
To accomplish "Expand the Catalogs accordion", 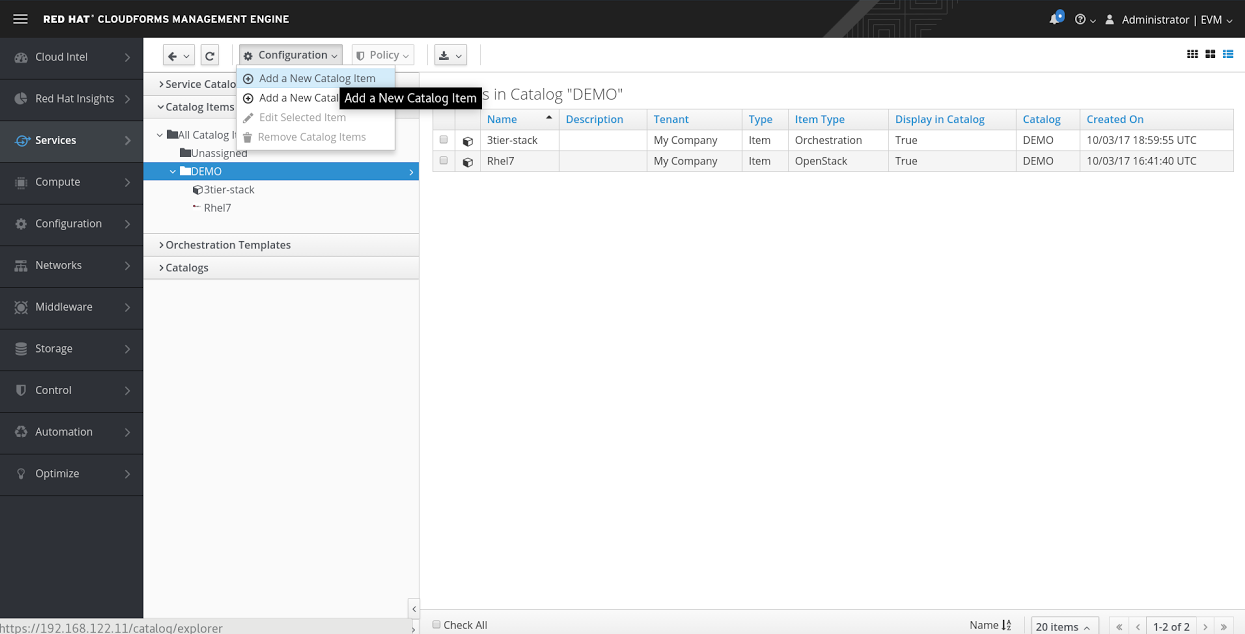I will coord(187,268).
